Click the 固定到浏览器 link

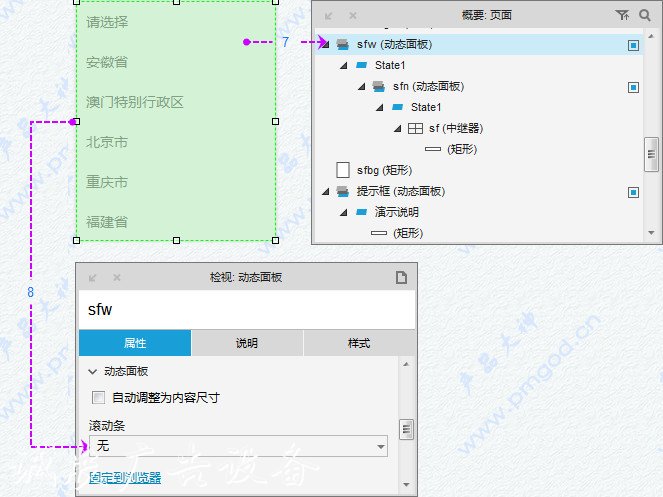[x=125, y=478]
